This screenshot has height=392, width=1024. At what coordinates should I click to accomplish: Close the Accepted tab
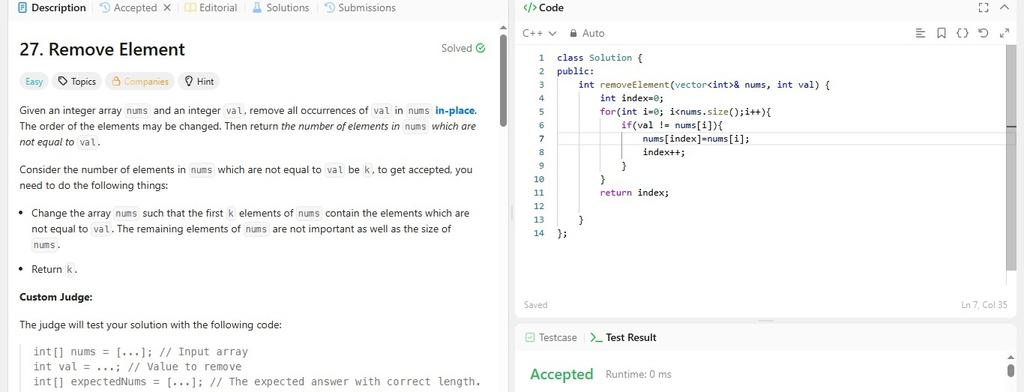(167, 8)
